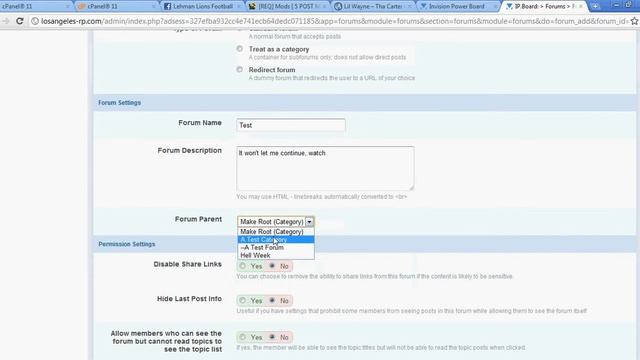640x360 pixels.
Task: Set Disable Share Links to No
Action: click(x=272, y=266)
